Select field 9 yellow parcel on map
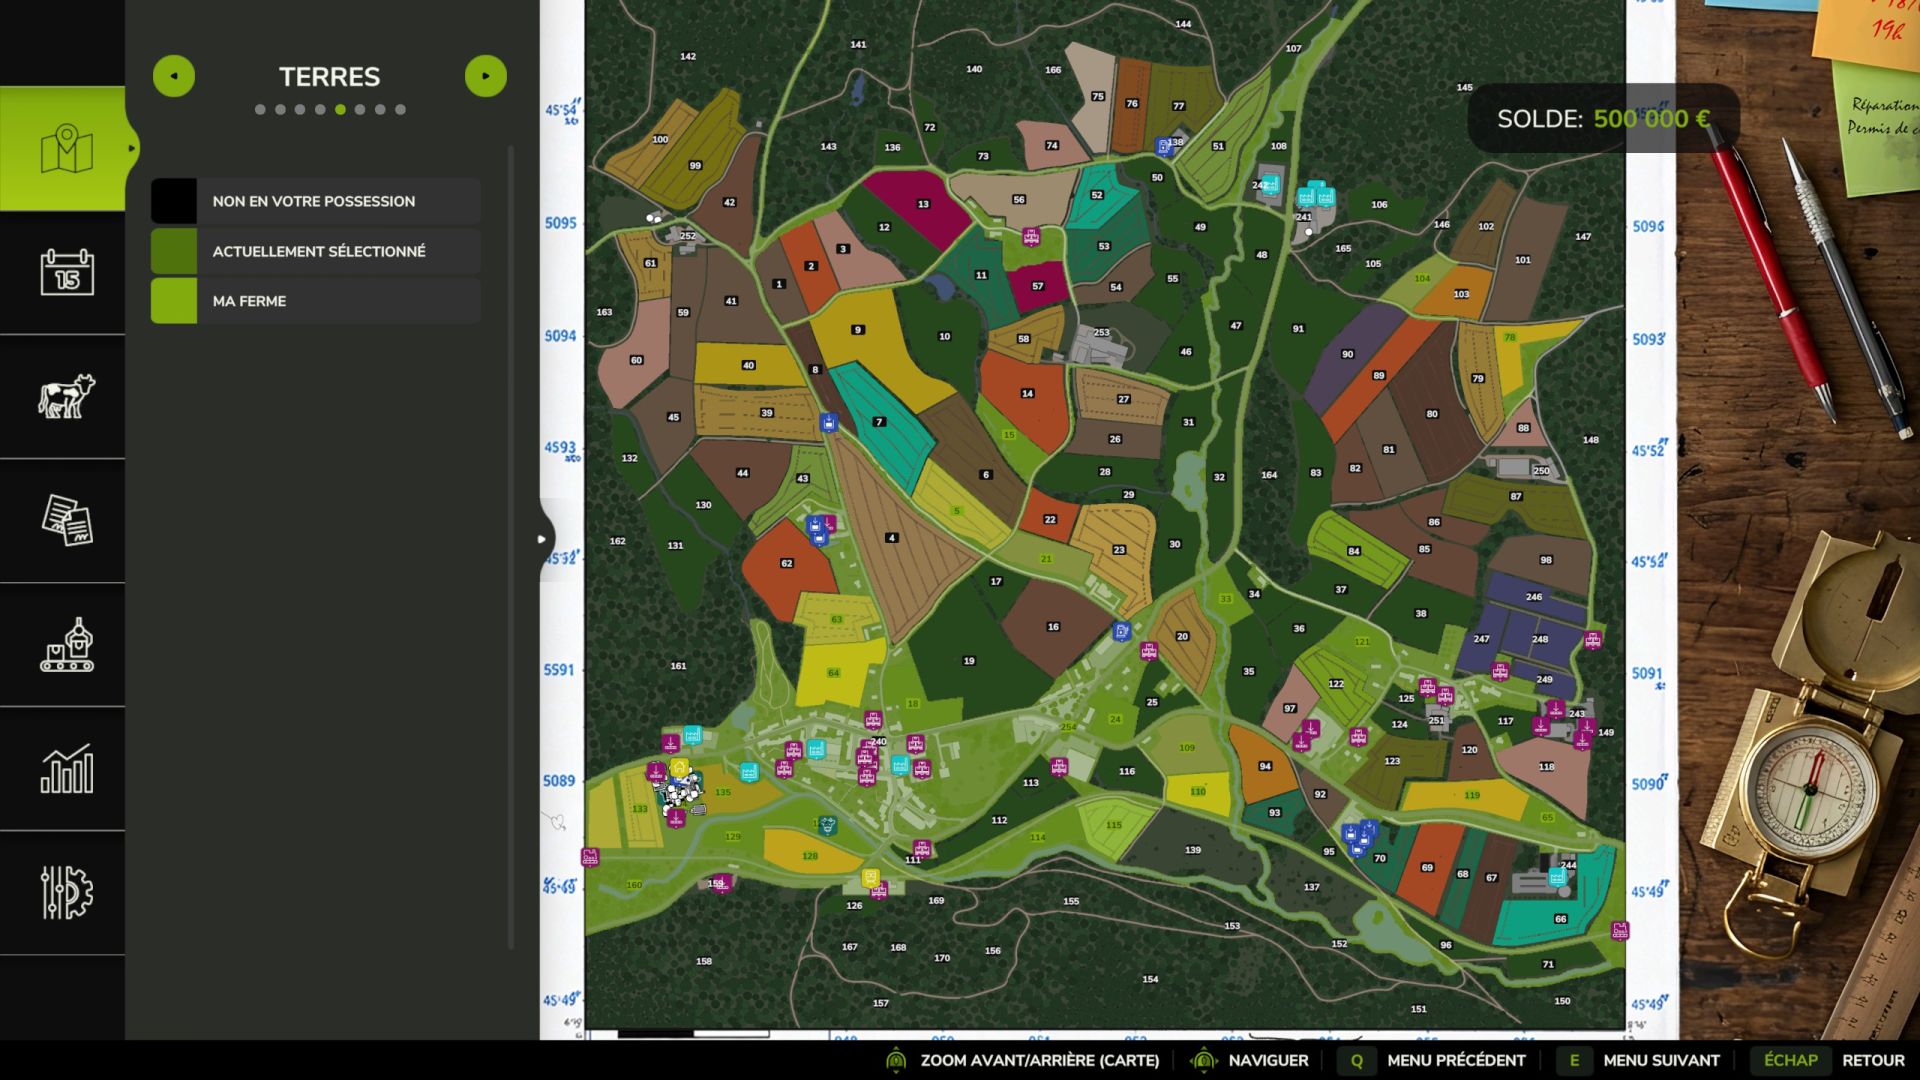Image resolution: width=1920 pixels, height=1080 pixels. pos(858,330)
